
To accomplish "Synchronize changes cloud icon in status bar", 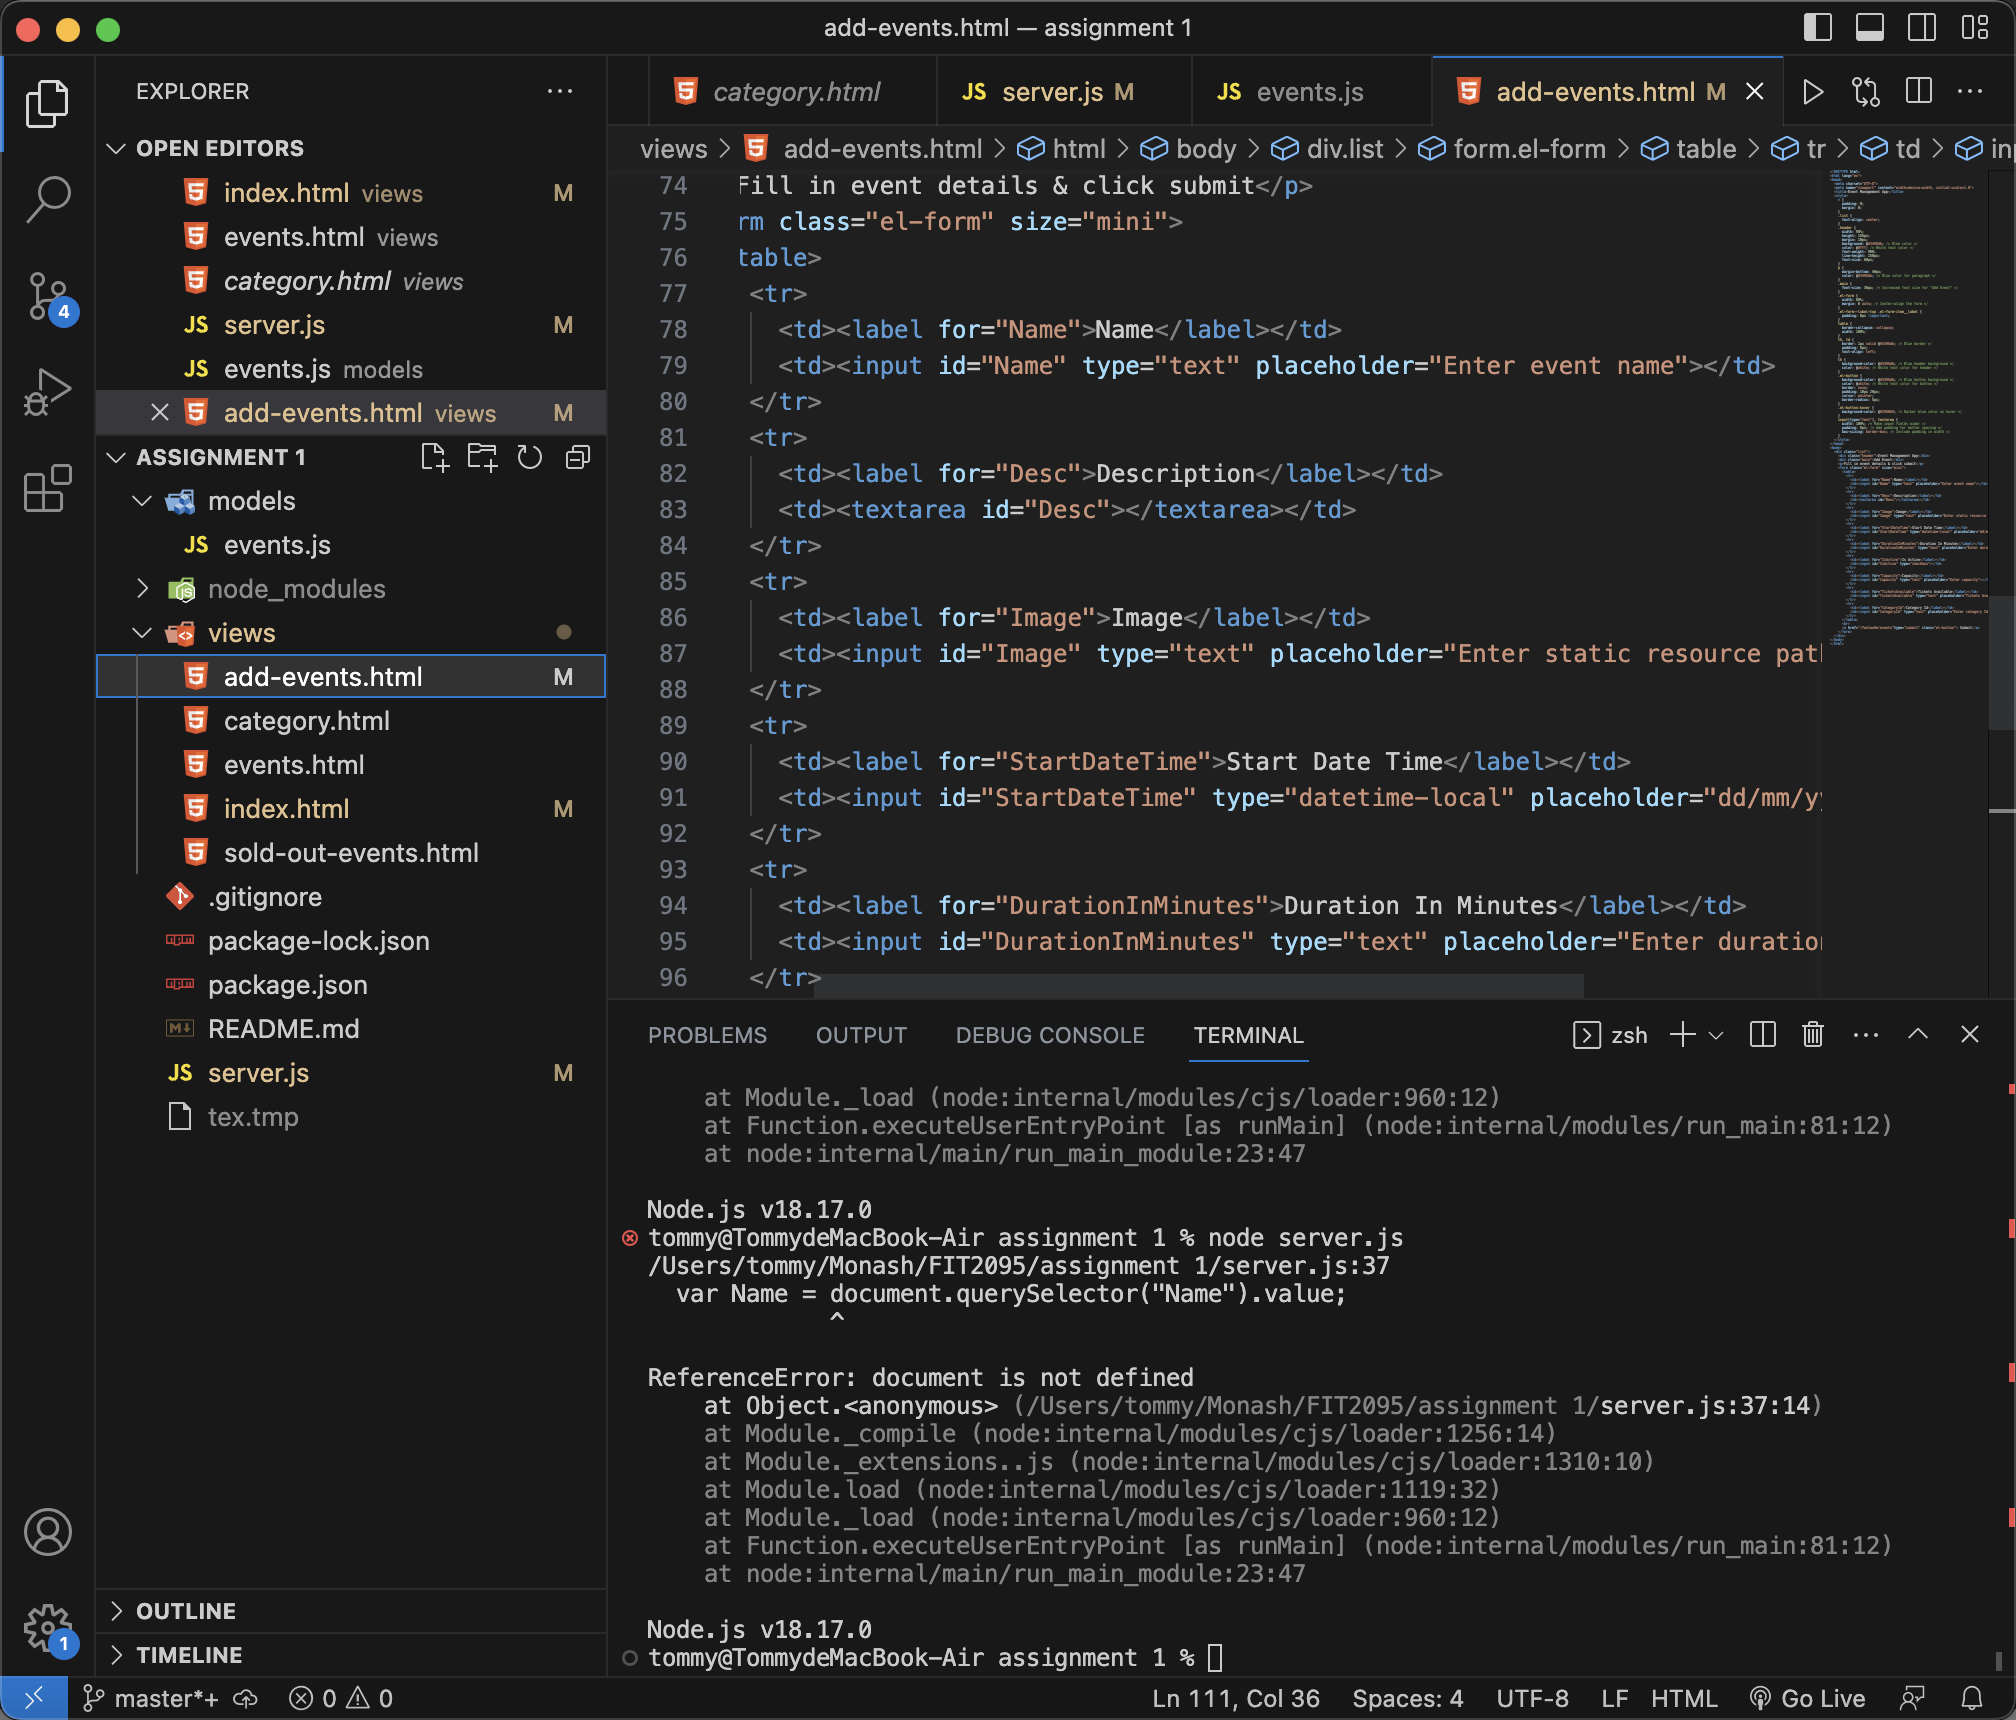I will tap(245, 1698).
